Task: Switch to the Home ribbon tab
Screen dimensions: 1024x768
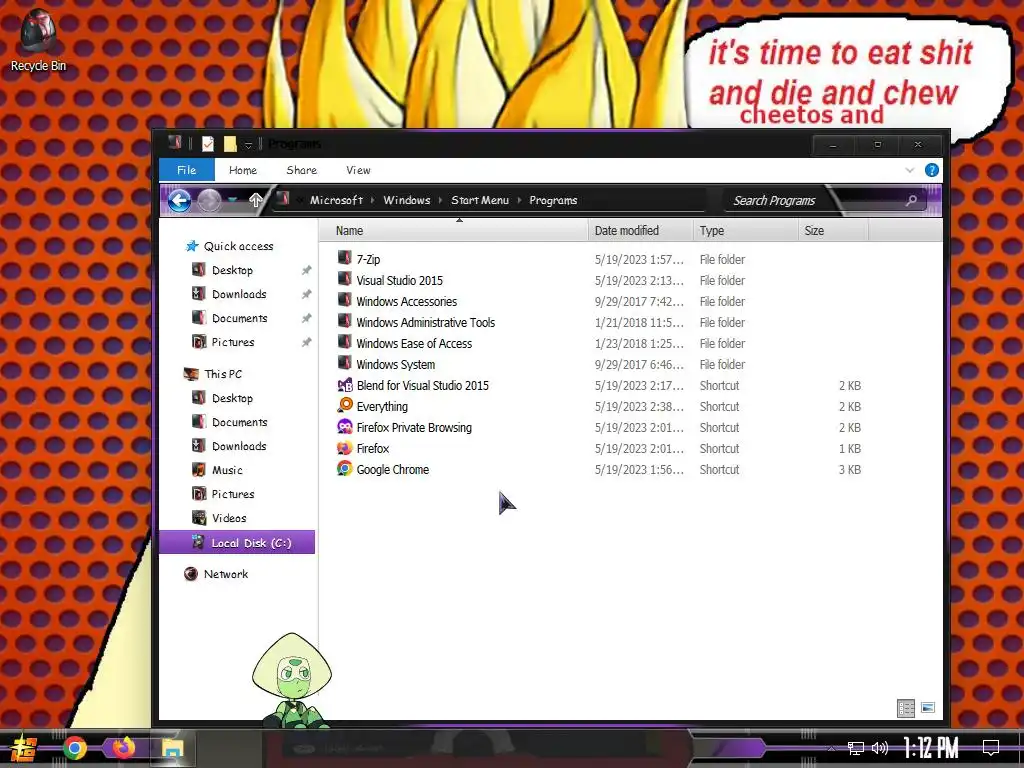Action: coord(243,170)
